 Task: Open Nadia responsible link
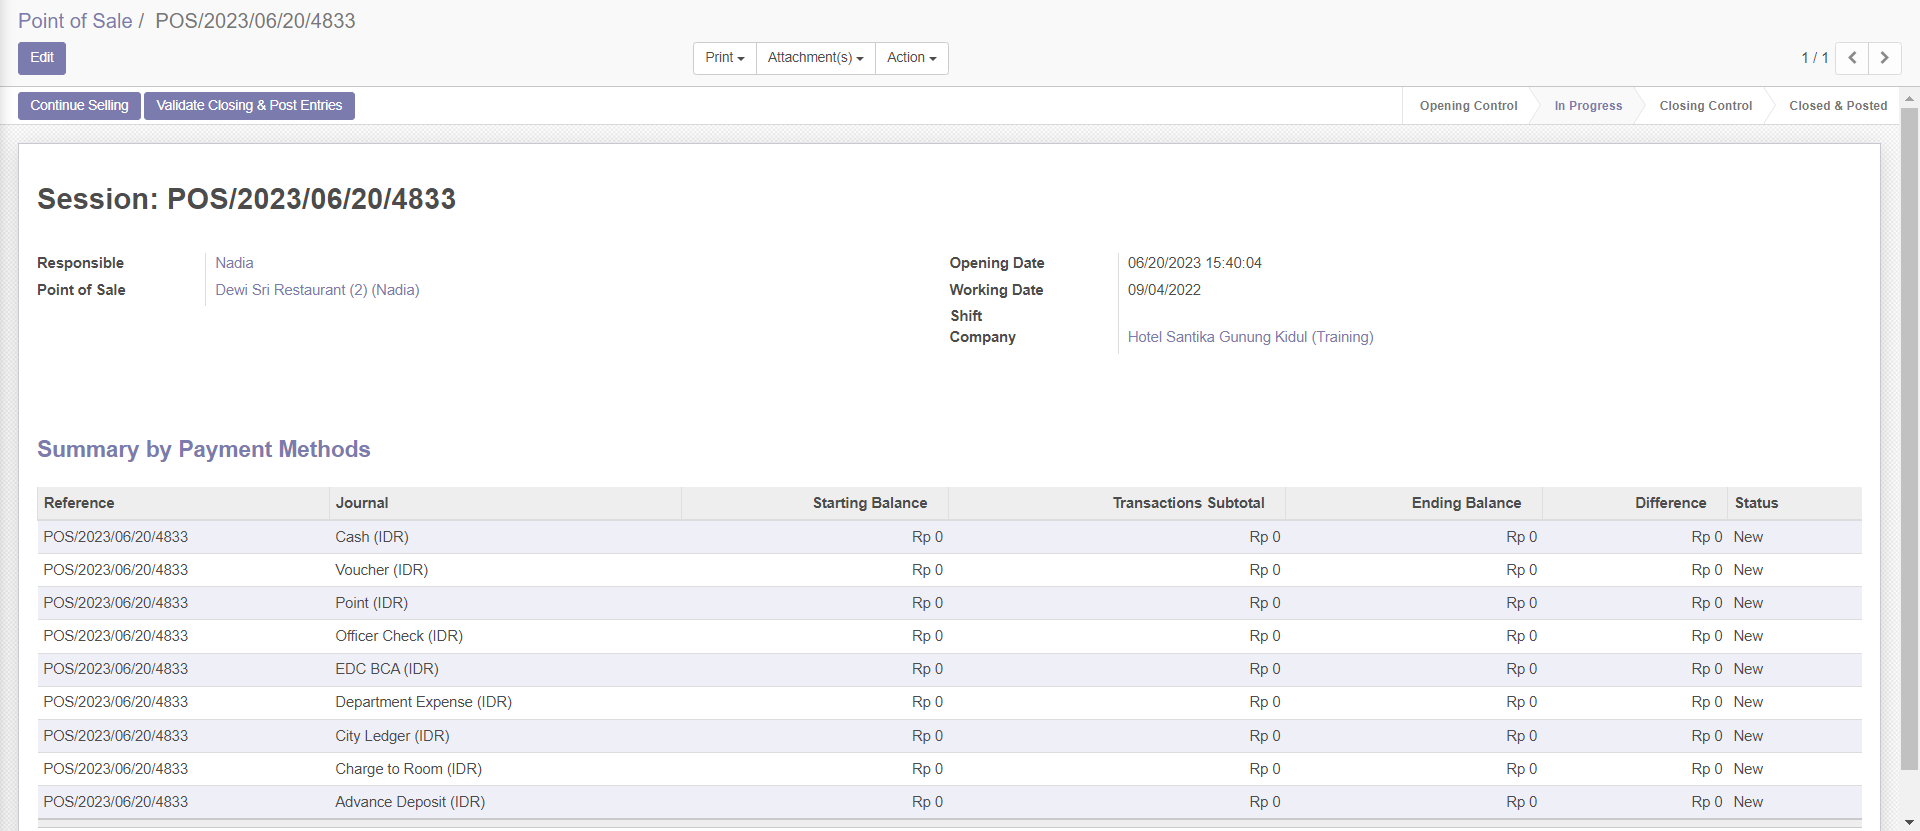pos(234,263)
